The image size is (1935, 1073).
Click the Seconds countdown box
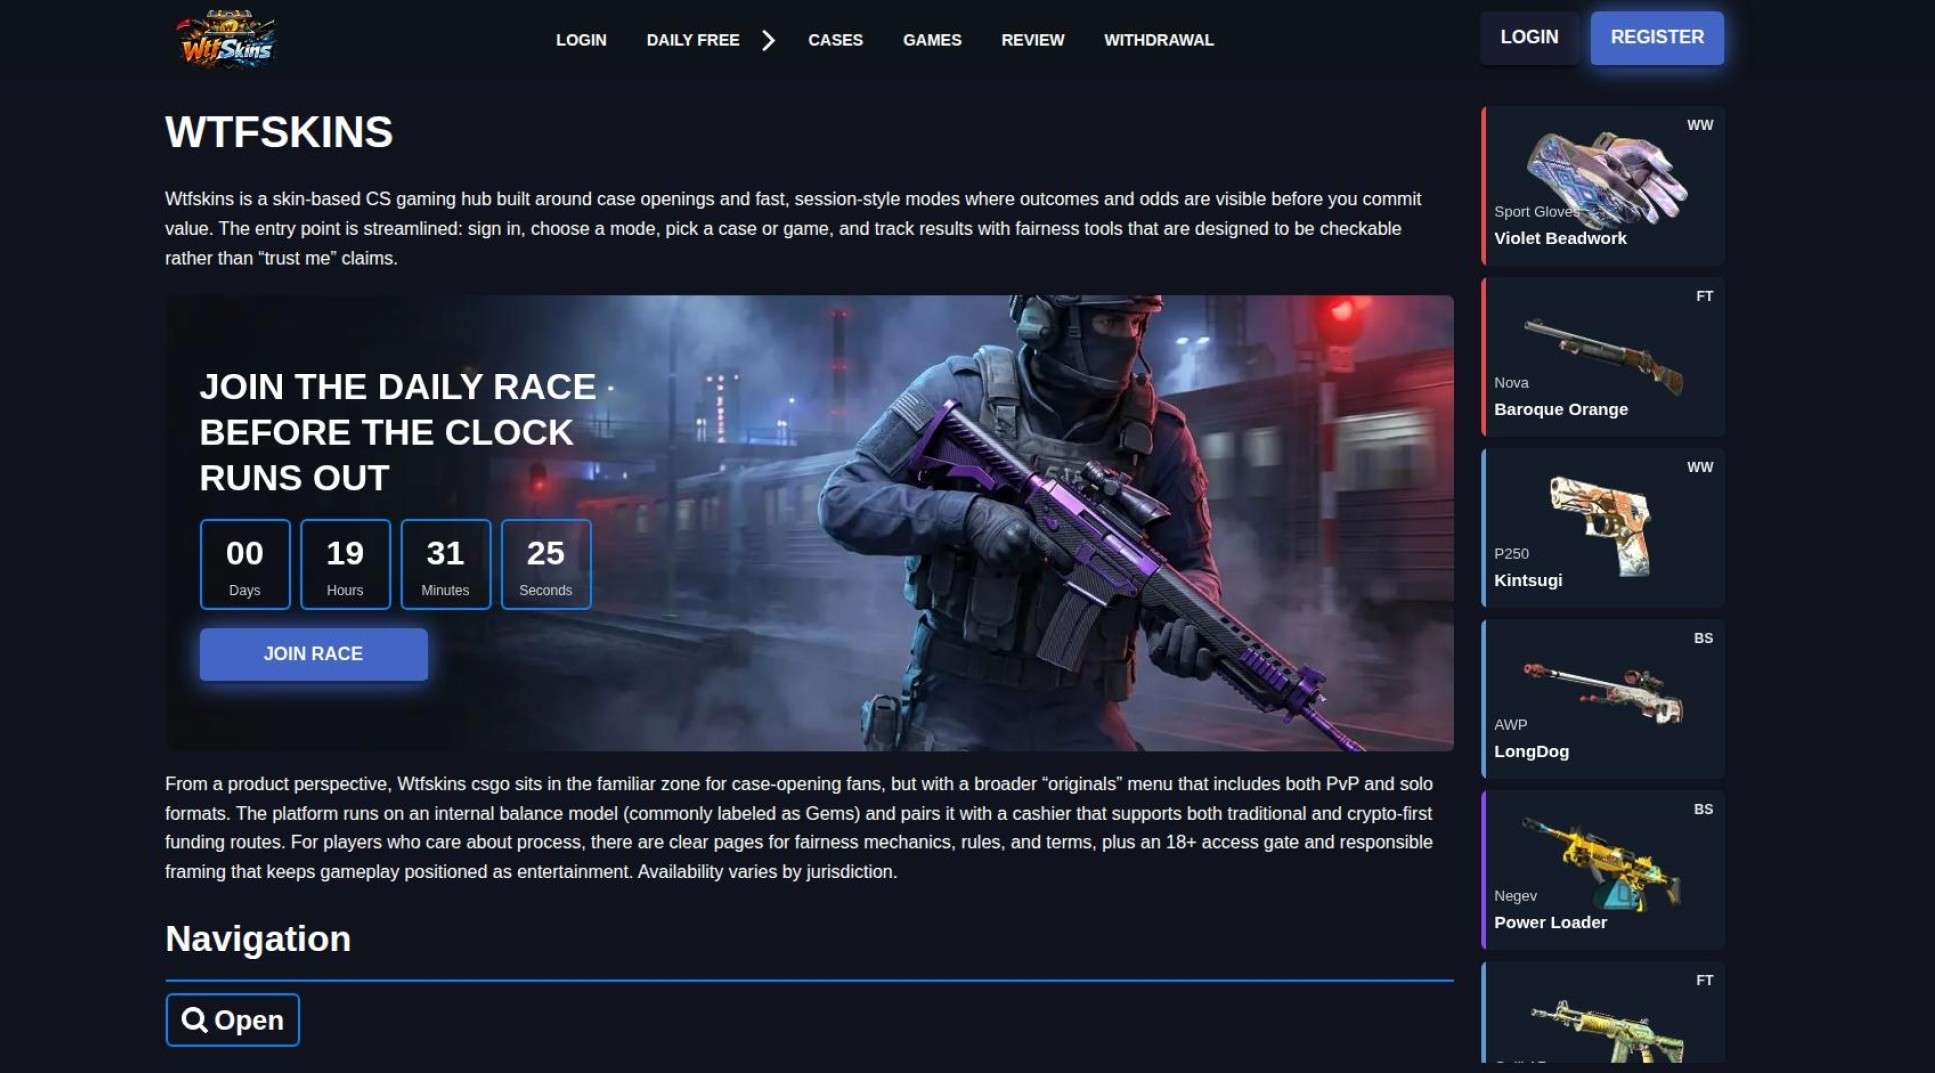tap(546, 564)
